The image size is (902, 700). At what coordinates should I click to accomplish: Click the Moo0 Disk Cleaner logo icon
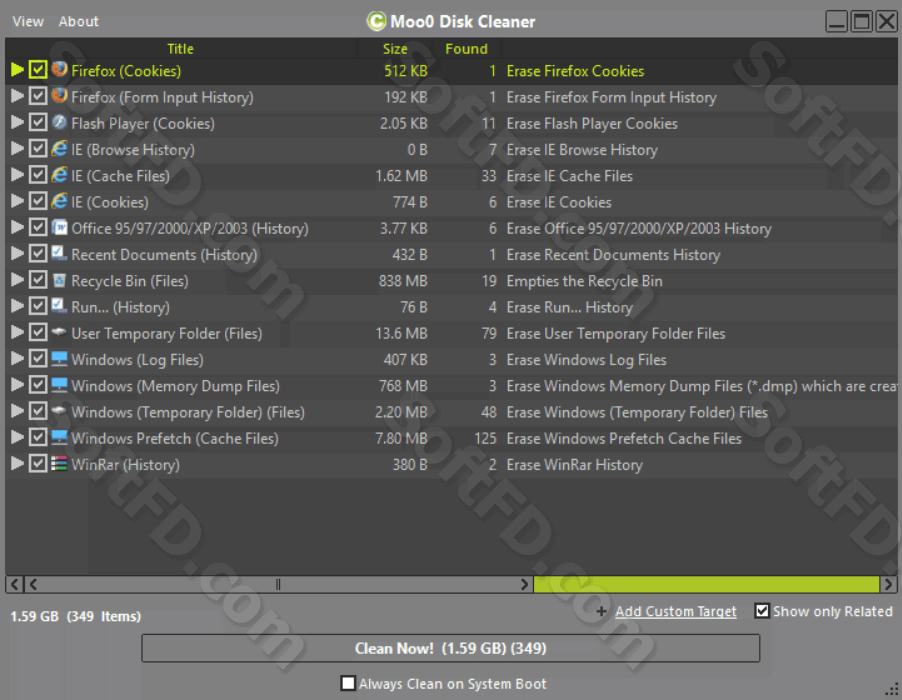[x=376, y=21]
